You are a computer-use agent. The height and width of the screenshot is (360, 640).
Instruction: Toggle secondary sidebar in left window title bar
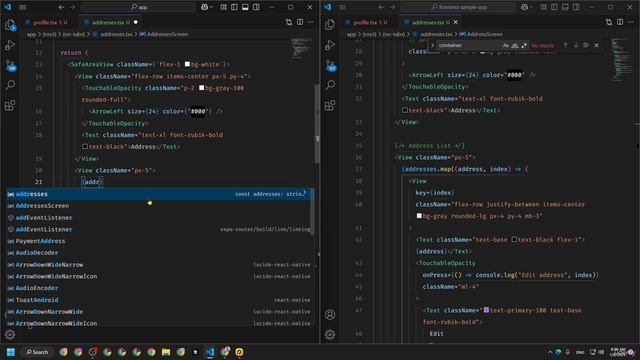tap(256, 7)
